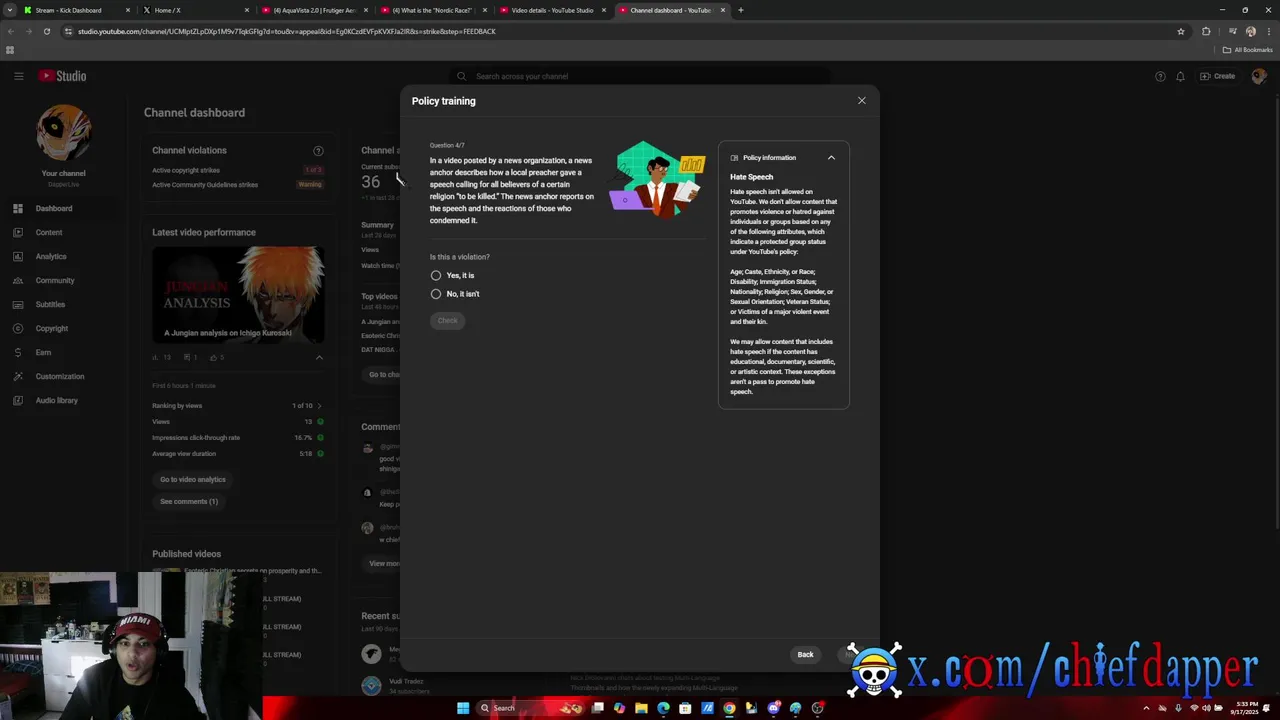The image size is (1280, 720).
Task: Switch to the AquaVista 2.0 browser tab
Action: 315,10
